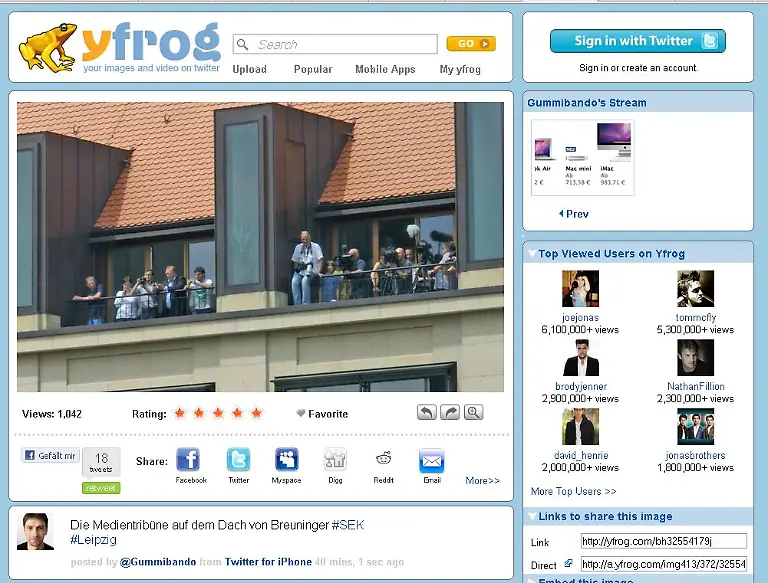This screenshot has height=583, width=768.
Task: Share the photo via the Reddit icon
Action: click(x=384, y=459)
